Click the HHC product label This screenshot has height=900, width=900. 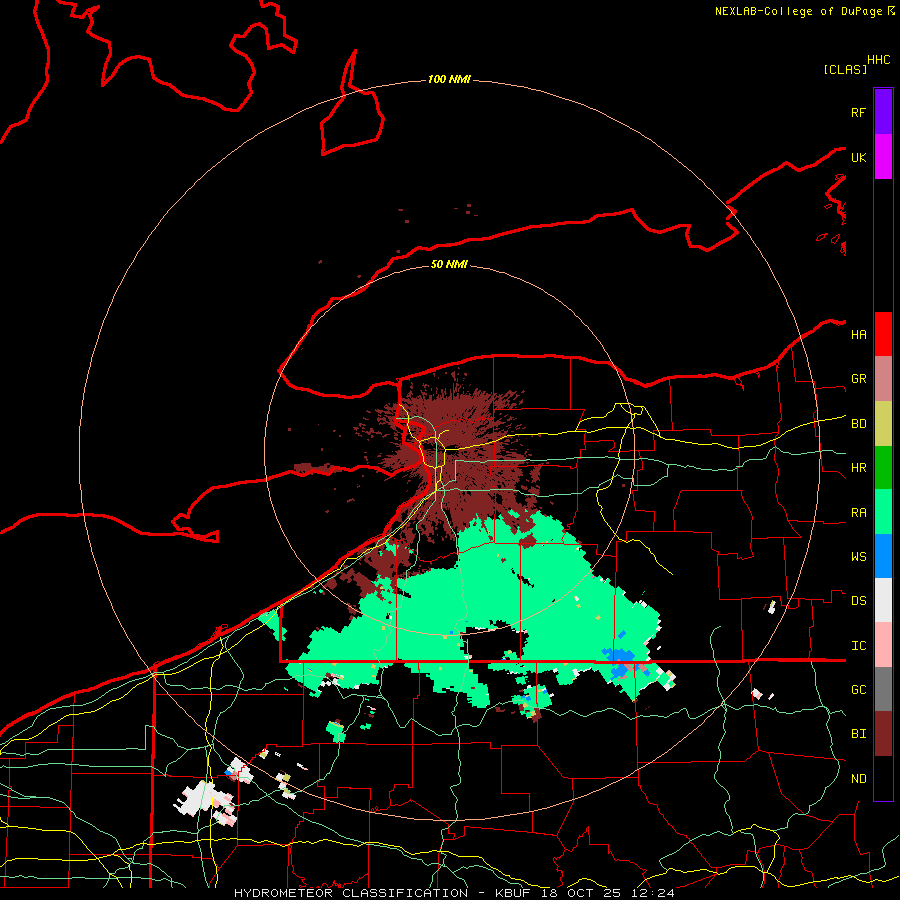coord(878,60)
